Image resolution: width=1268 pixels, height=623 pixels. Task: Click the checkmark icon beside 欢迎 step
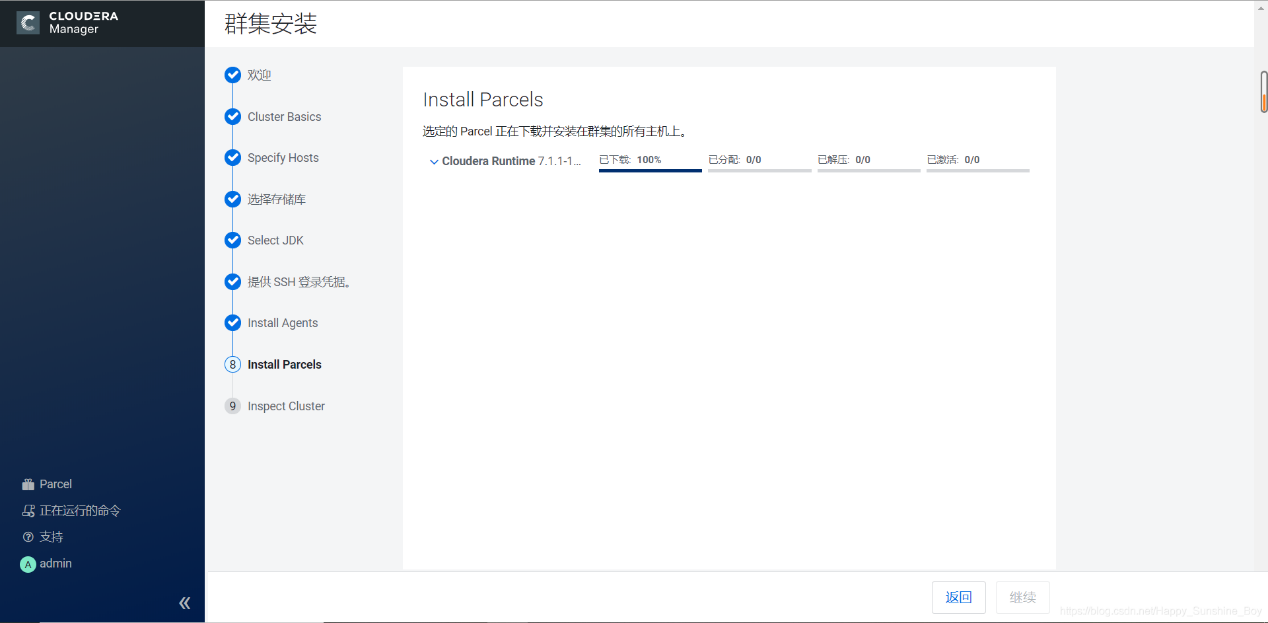(233, 75)
